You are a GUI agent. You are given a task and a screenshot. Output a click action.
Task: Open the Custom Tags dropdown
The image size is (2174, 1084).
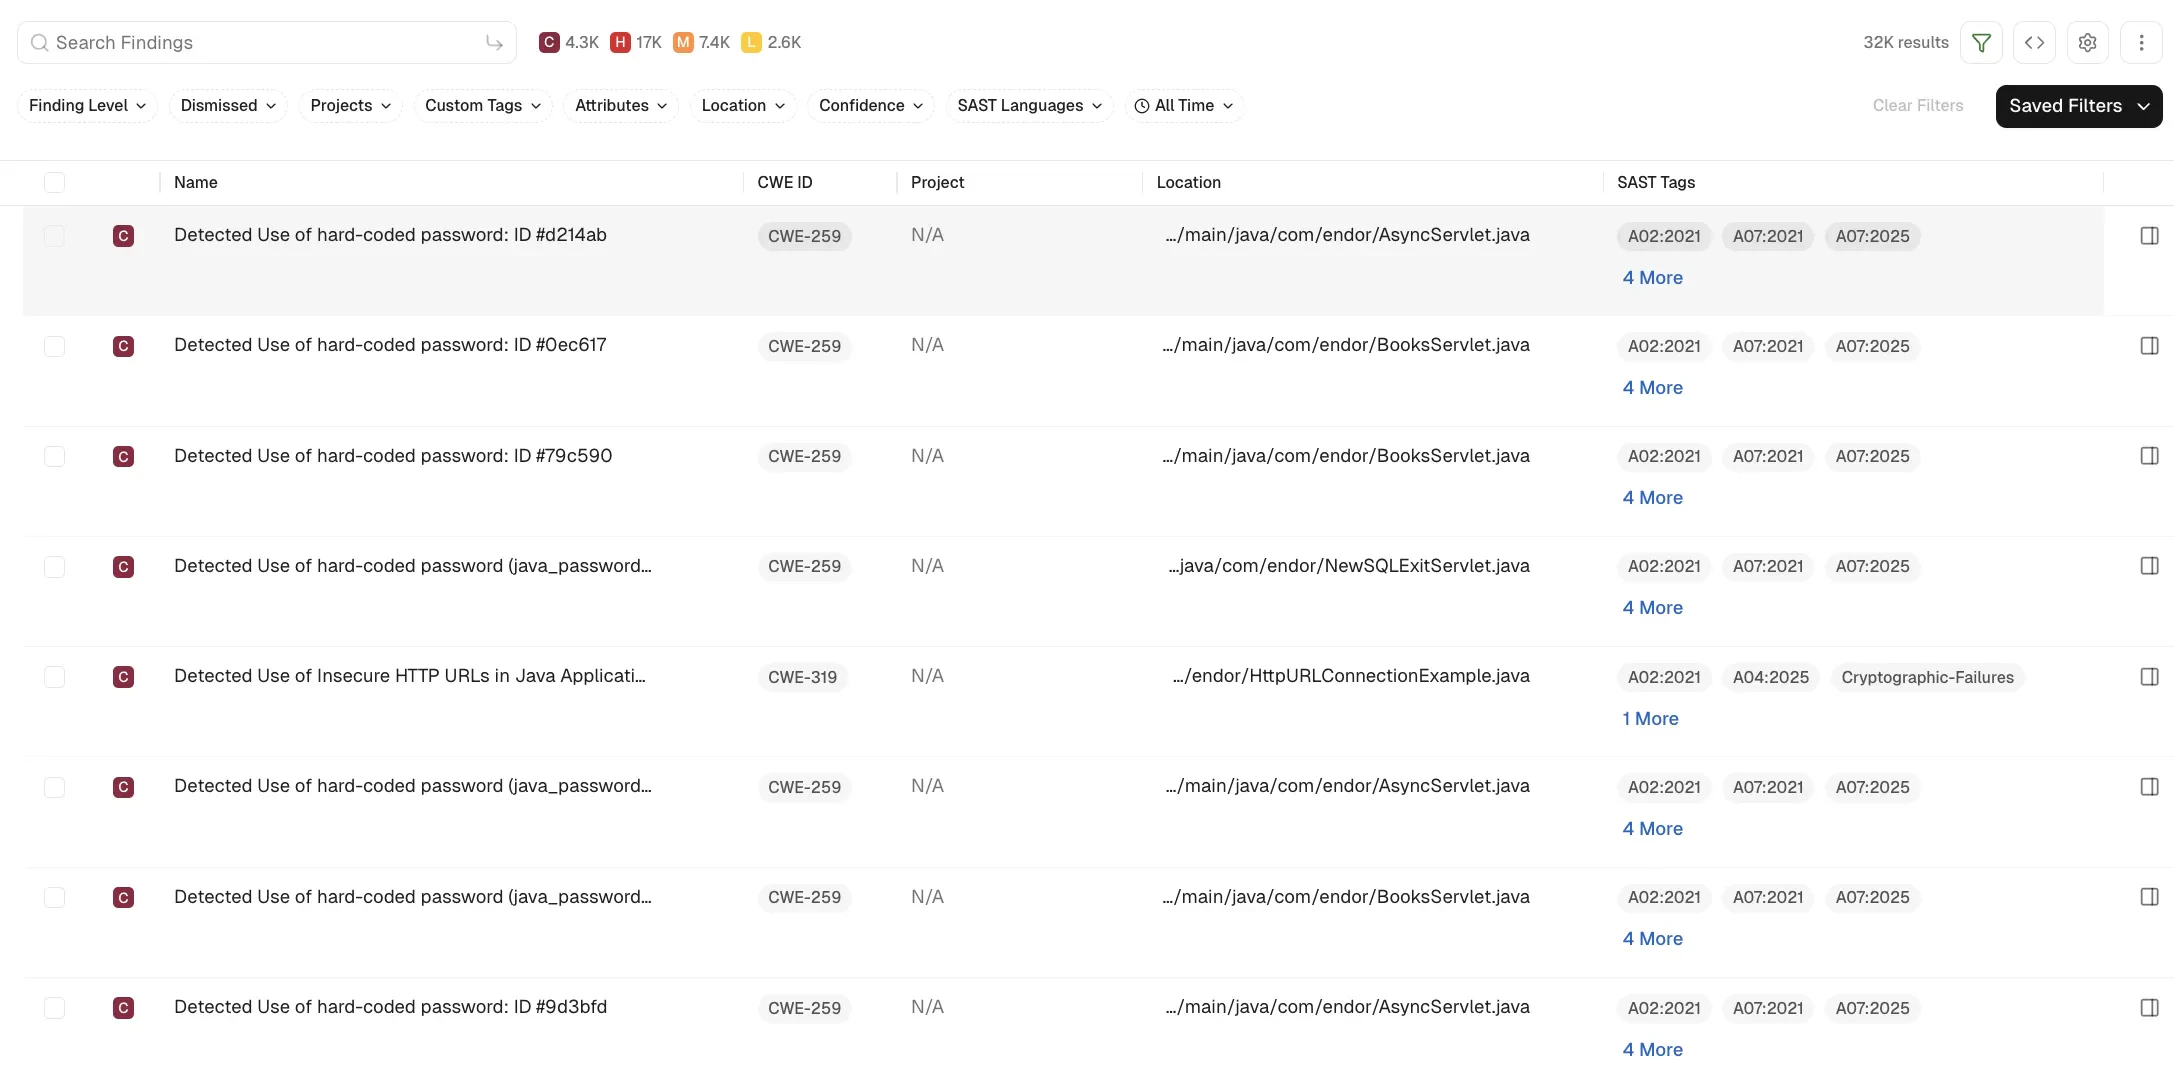[x=483, y=105]
